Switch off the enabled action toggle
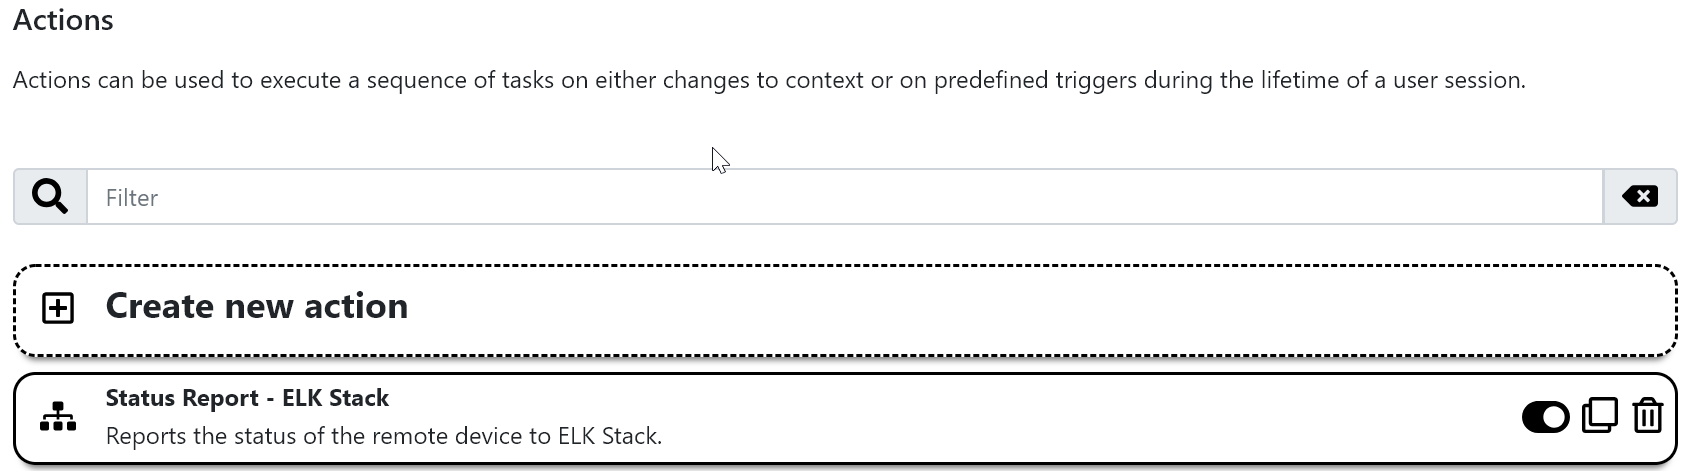The image size is (1685, 471). 1545,417
